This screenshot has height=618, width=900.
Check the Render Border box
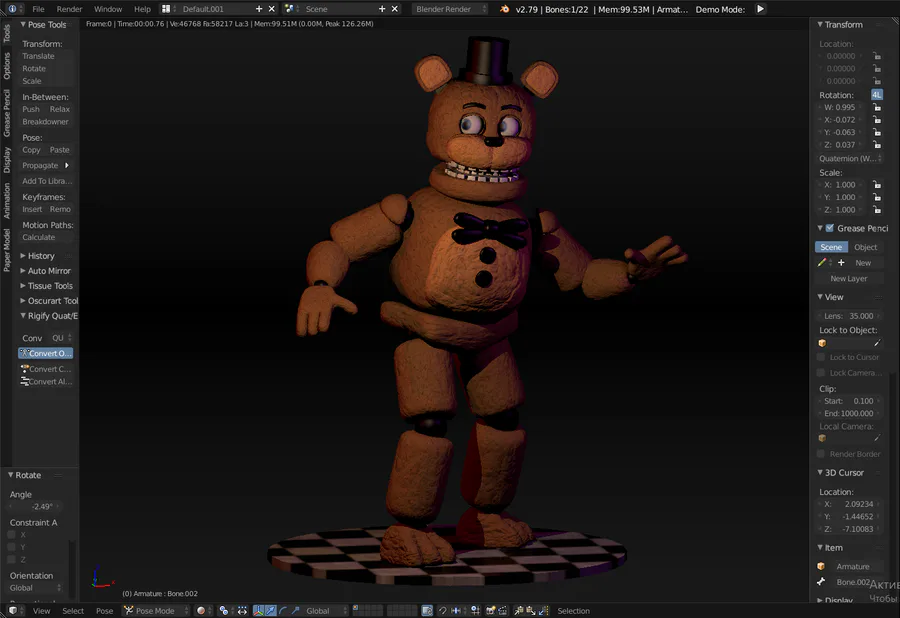click(821, 453)
